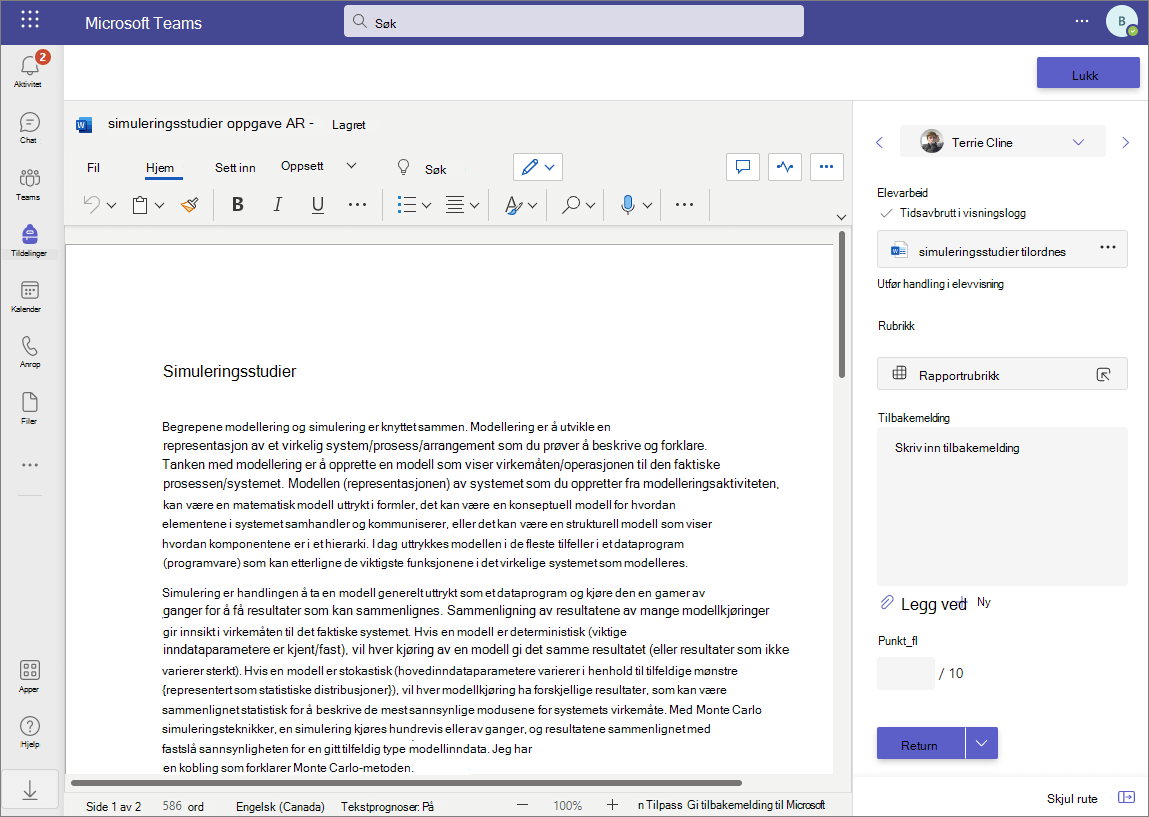This screenshot has height=817, width=1149.
Task: Click the catch-up activity pulse icon
Action: [x=785, y=167]
